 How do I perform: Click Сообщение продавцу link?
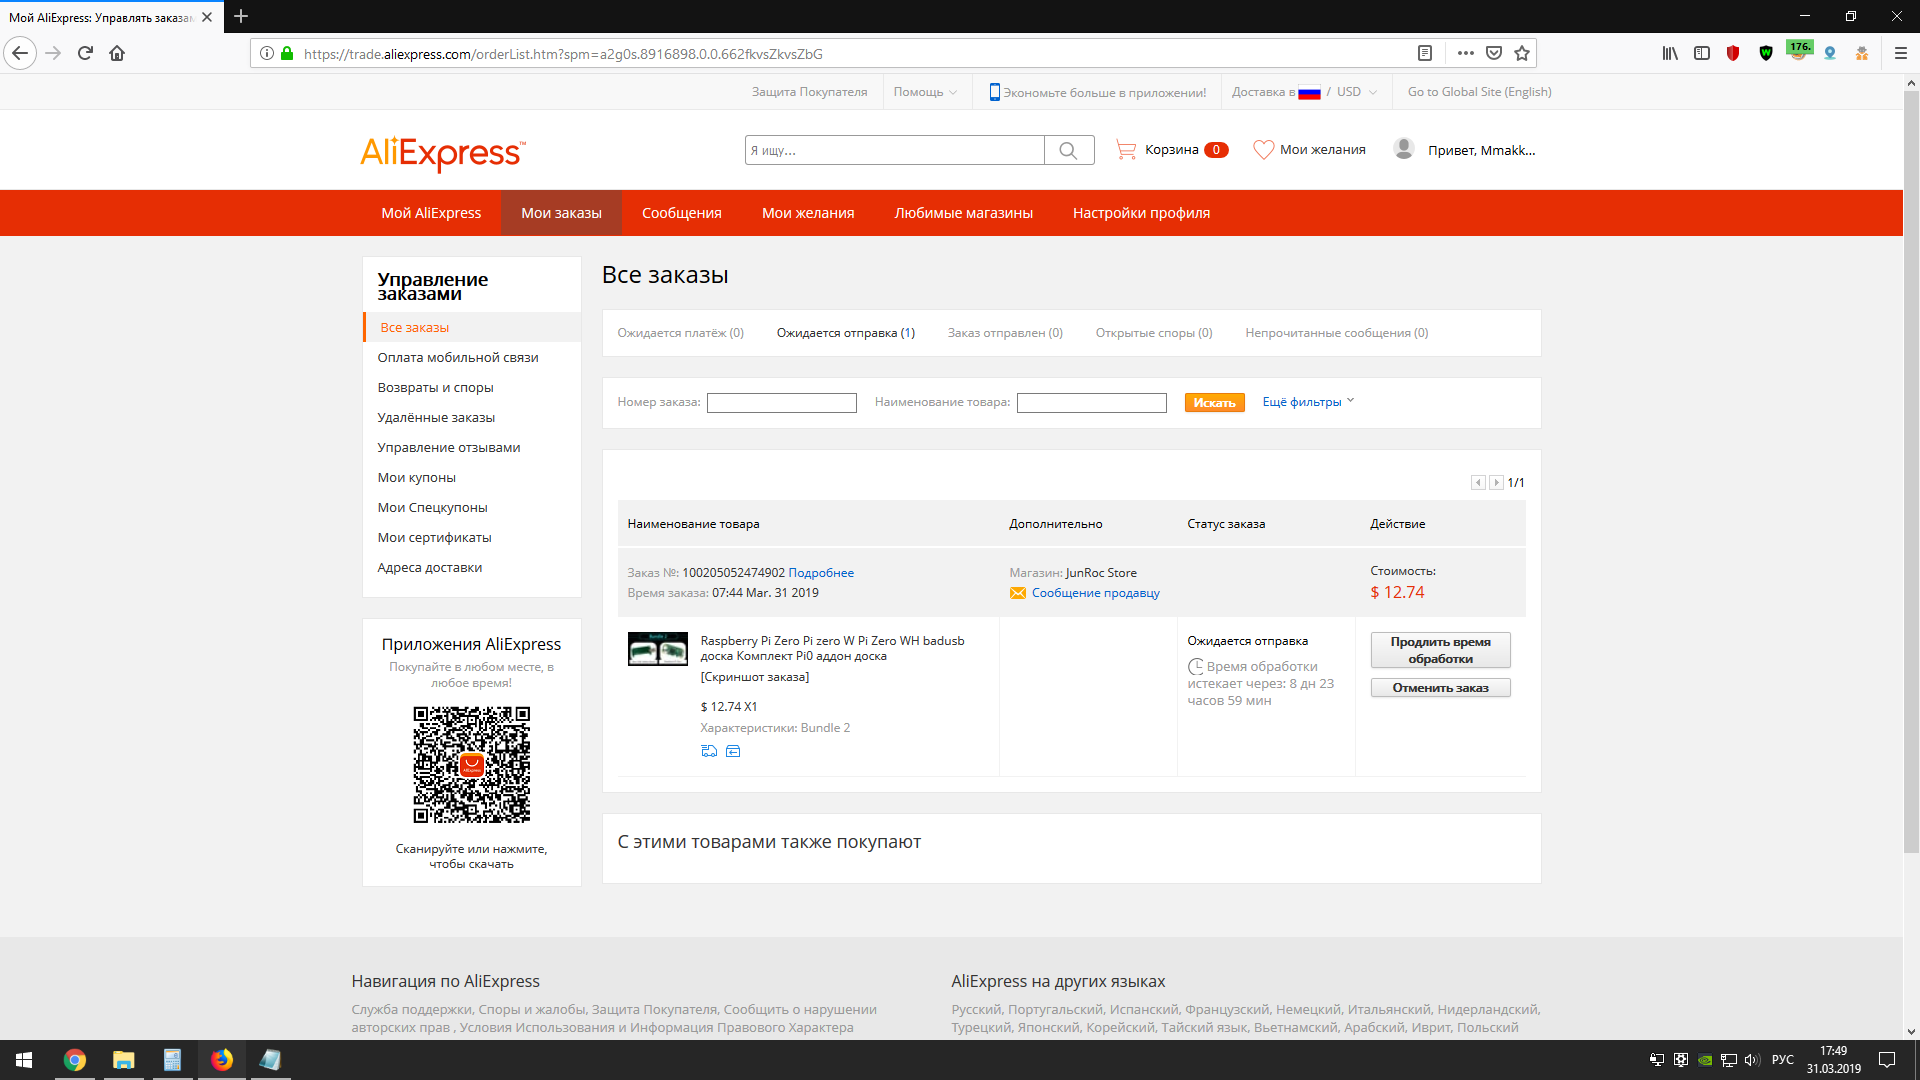(1096, 593)
